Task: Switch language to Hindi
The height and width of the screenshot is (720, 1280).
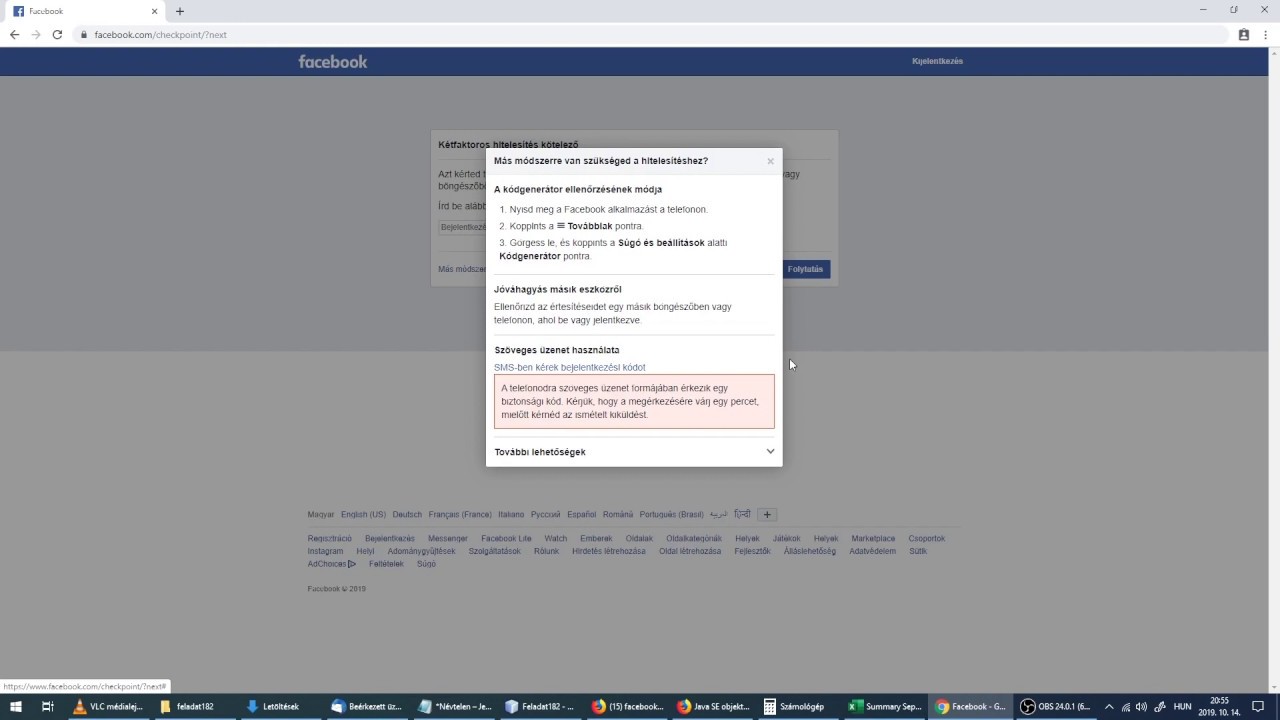Action: [x=742, y=514]
